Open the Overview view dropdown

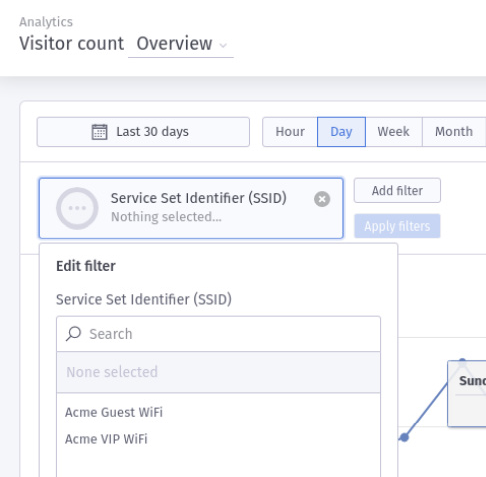181,44
